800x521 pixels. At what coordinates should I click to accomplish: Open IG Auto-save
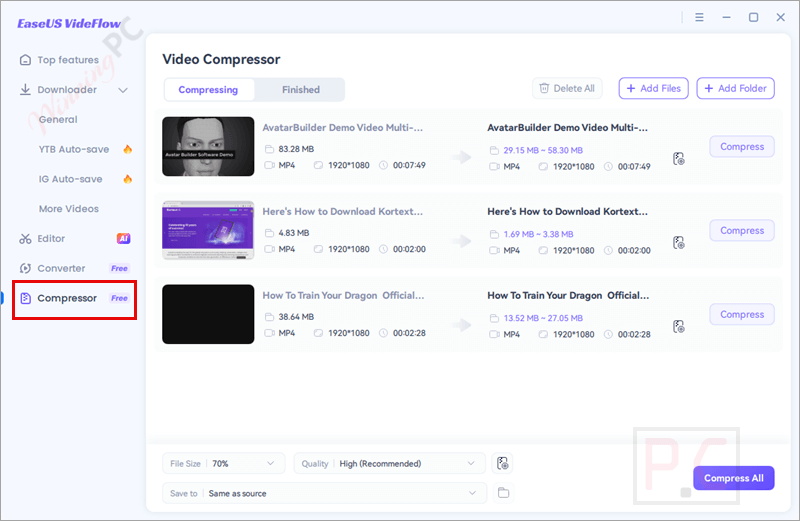[70, 179]
